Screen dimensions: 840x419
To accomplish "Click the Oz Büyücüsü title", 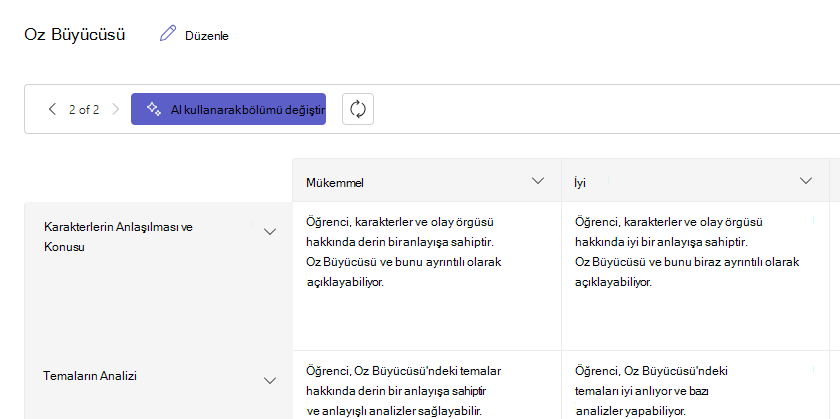I will (74, 35).
